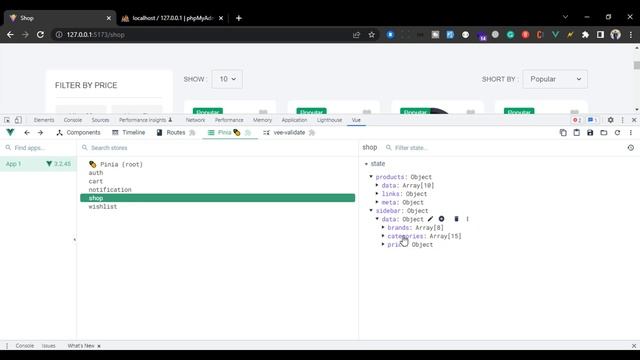Open the Components inspector tab
The height and width of the screenshot is (360, 640).
click(78, 133)
